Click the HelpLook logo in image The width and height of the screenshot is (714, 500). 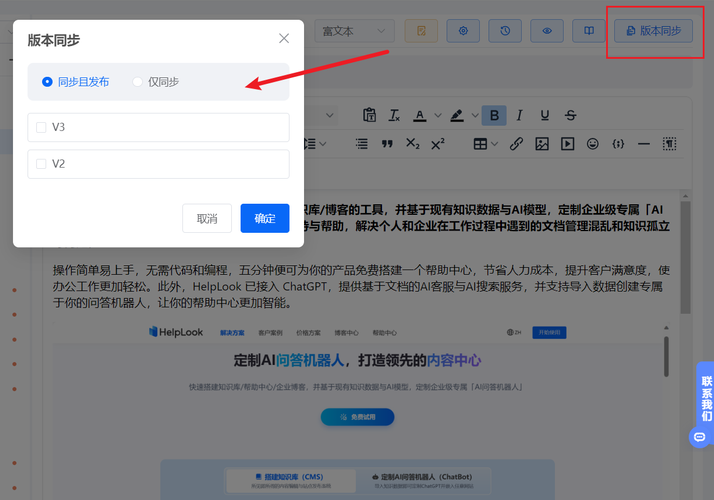coord(176,332)
